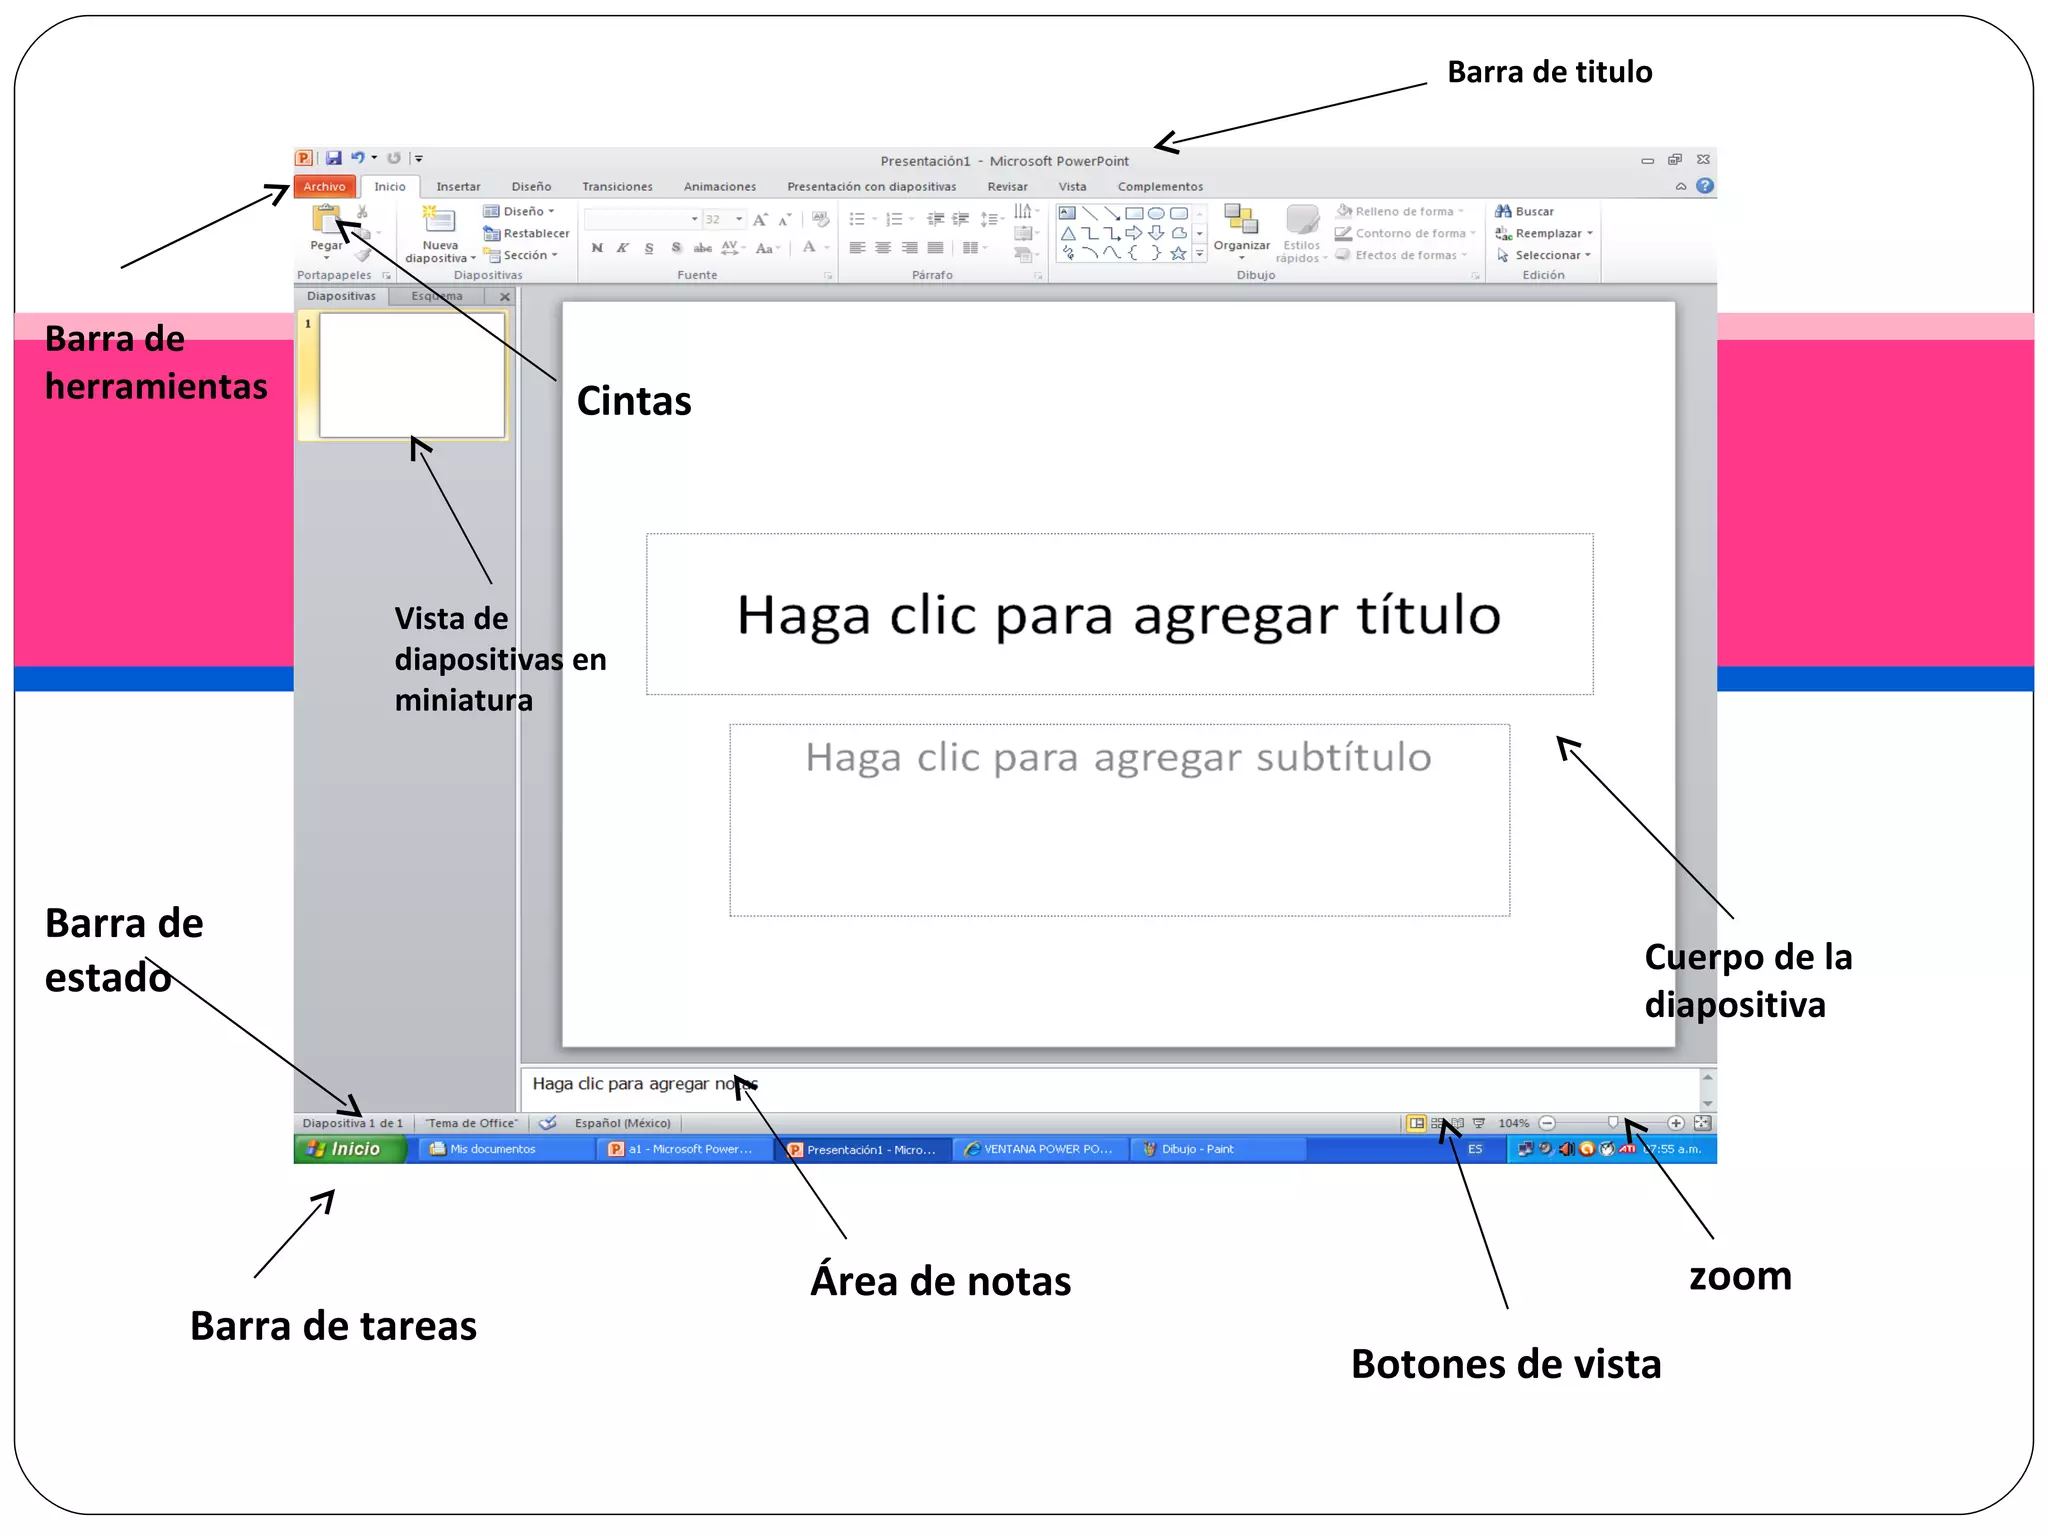Image resolution: width=2048 pixels, height=1536 pixels.
Task: Open the Transiciones ribbon tab
Action: click(617, 187)
